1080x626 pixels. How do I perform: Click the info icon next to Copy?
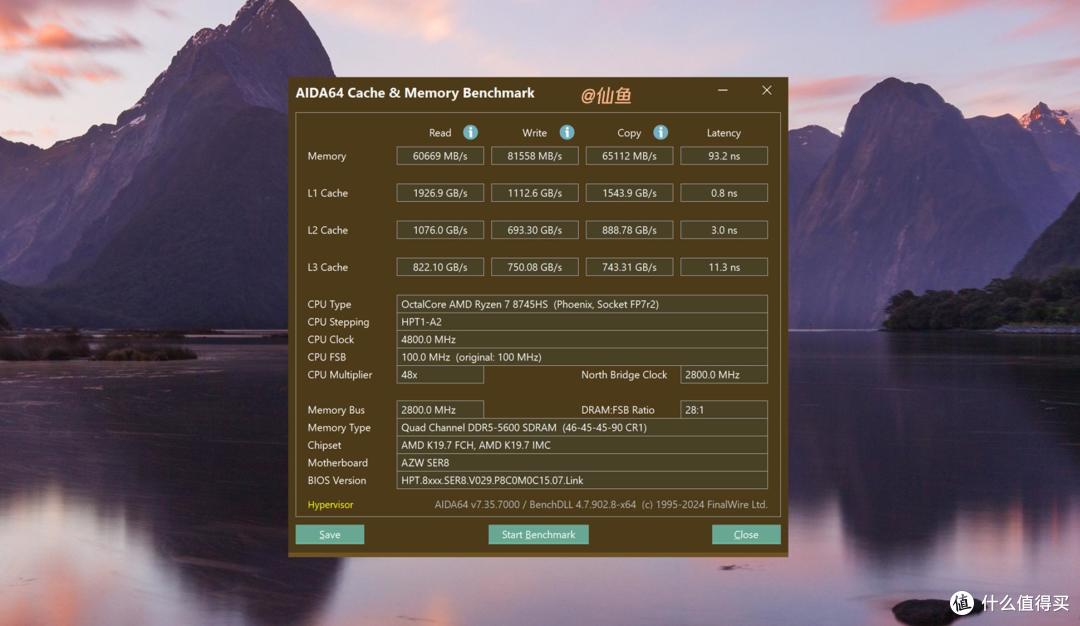coord(661,132)
